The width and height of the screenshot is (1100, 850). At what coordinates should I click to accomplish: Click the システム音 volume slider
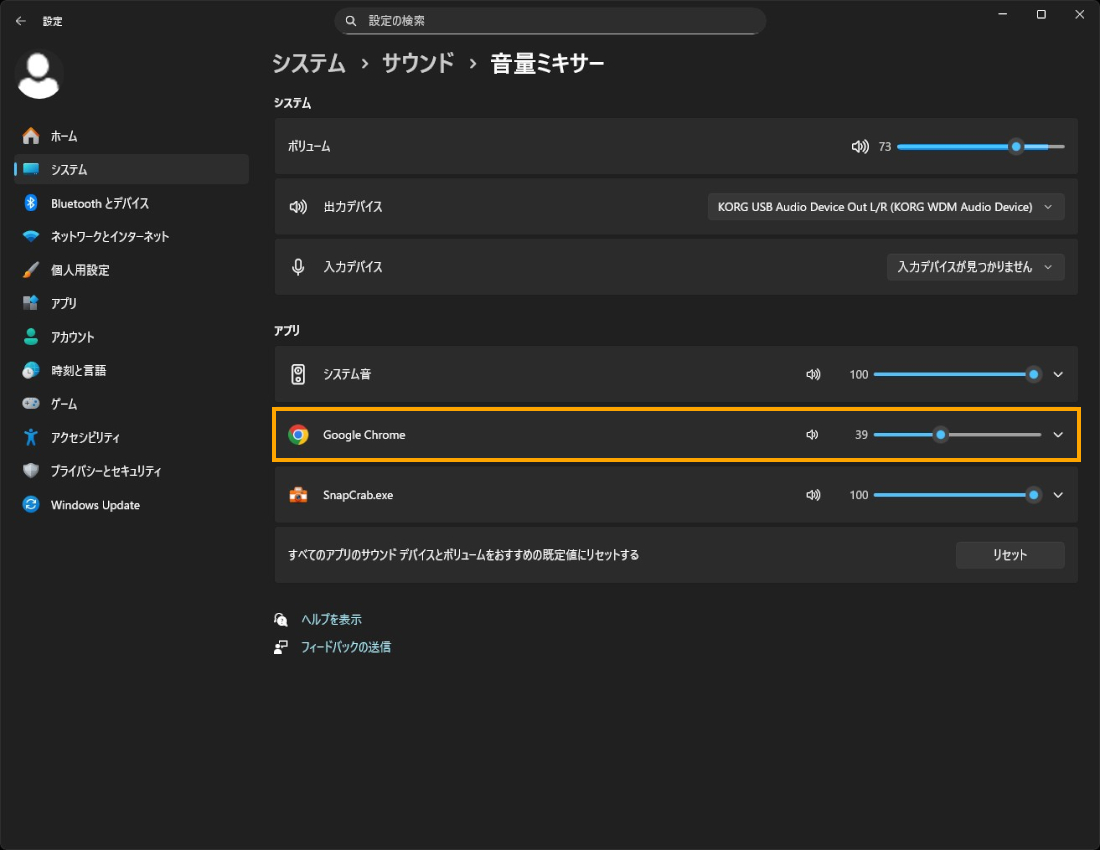(x=958, y=375)
